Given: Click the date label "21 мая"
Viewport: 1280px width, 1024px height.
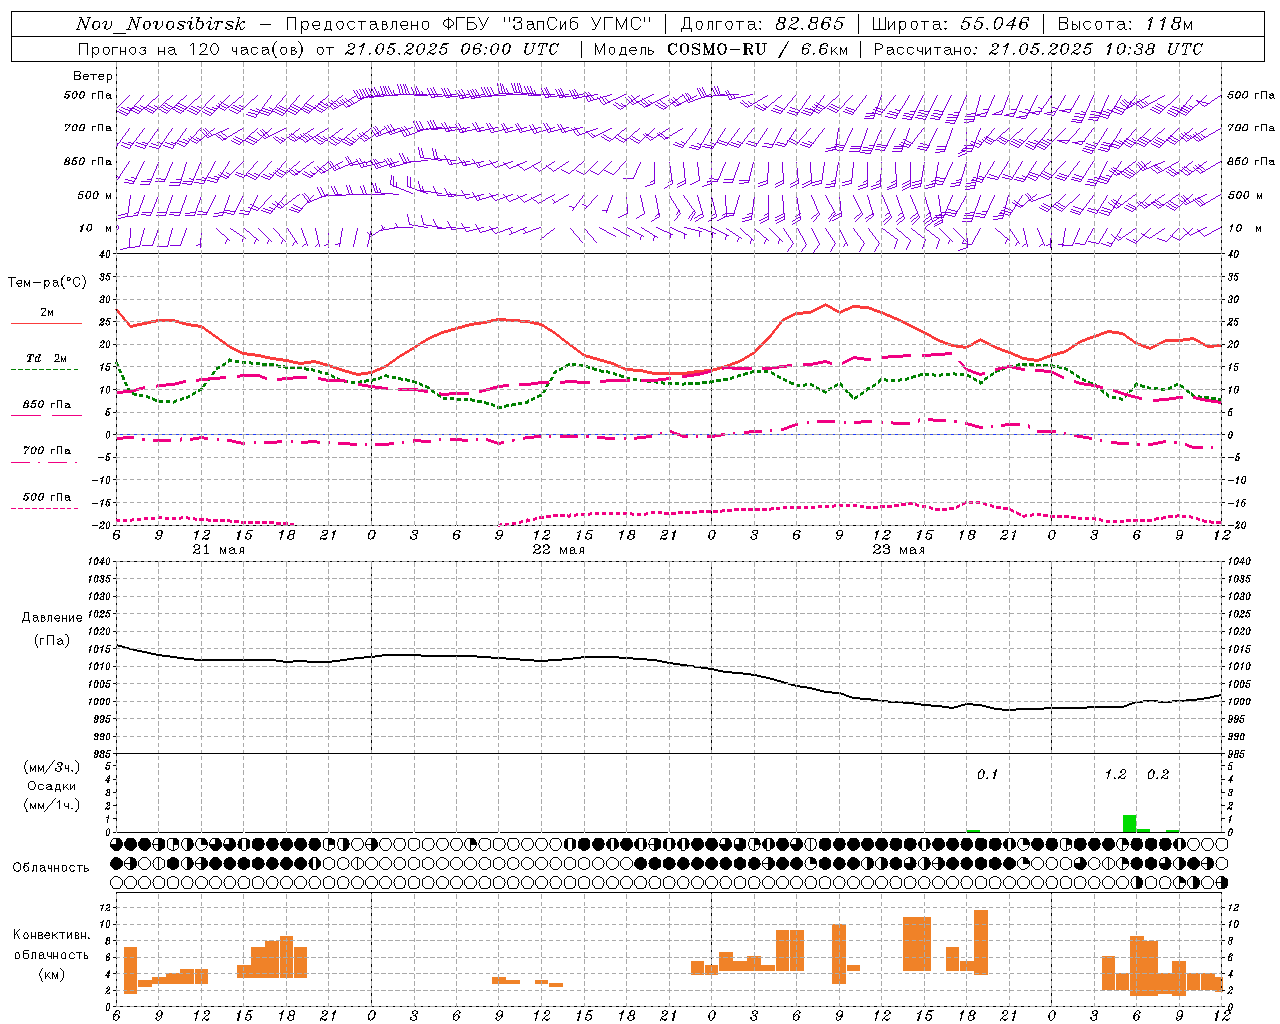Looking at the screenshot, I should [219, 550].
